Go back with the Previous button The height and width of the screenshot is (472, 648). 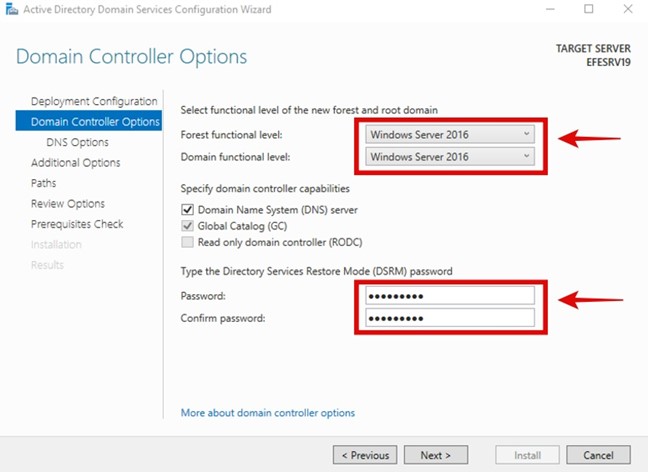click(365, 455)
